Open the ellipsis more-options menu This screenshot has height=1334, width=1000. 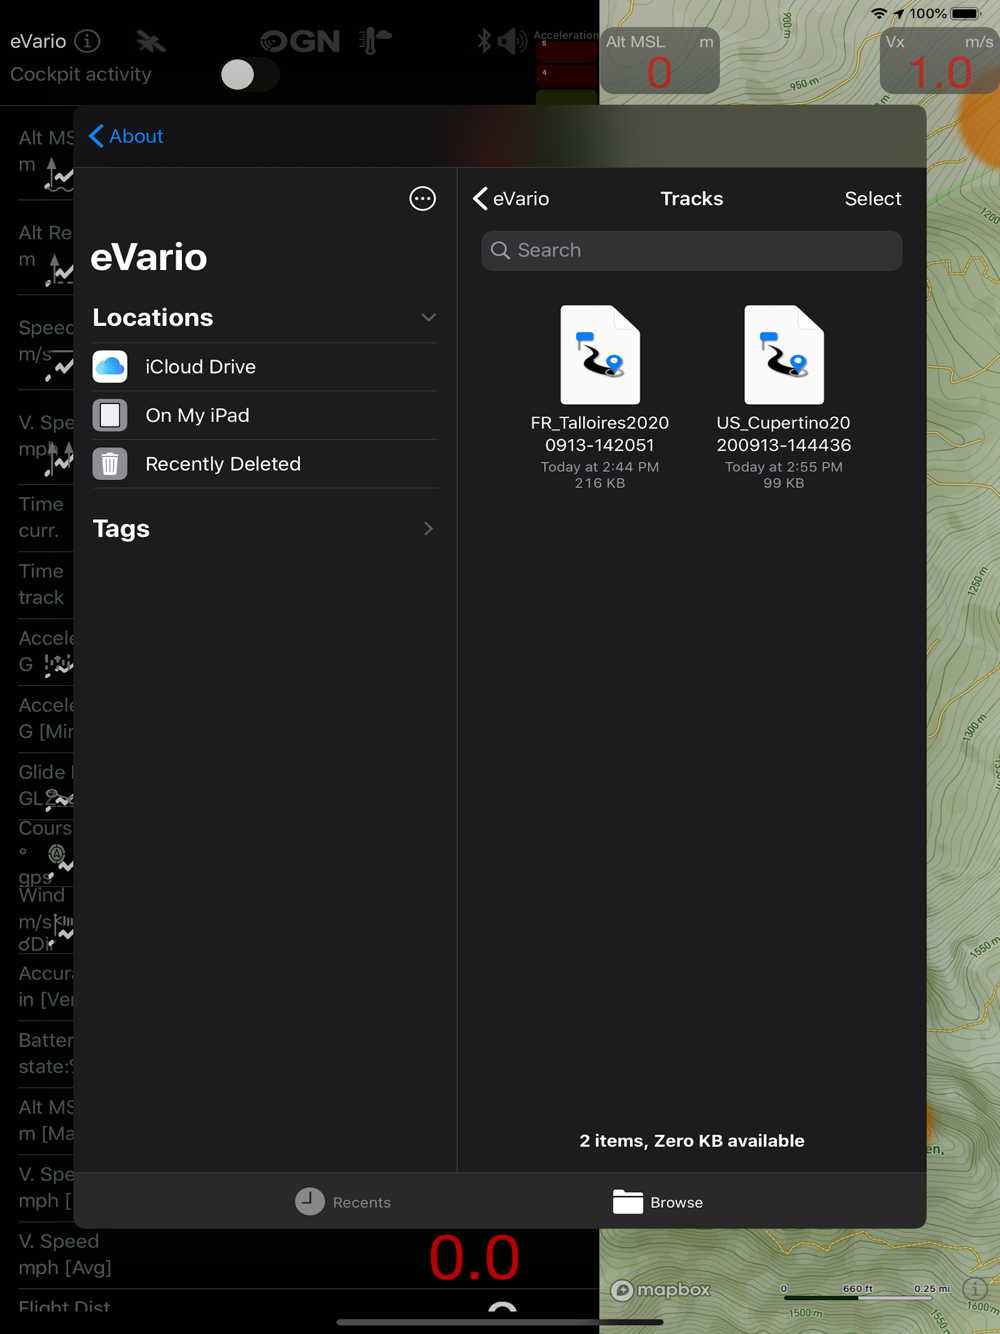(423, 198)
